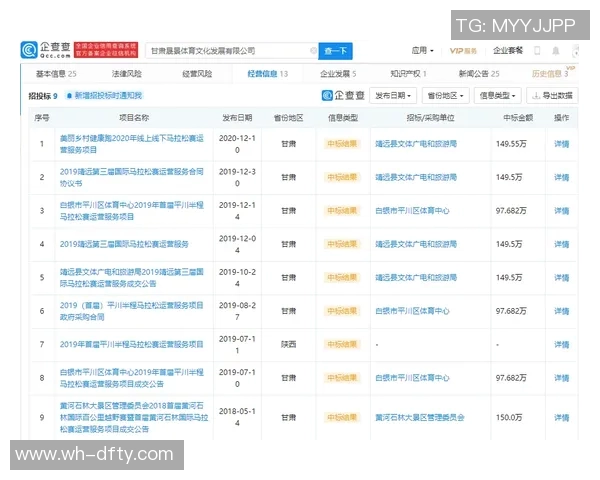
Task: Click date cell 2020-12-10
Action: click(x=237, y=144)
